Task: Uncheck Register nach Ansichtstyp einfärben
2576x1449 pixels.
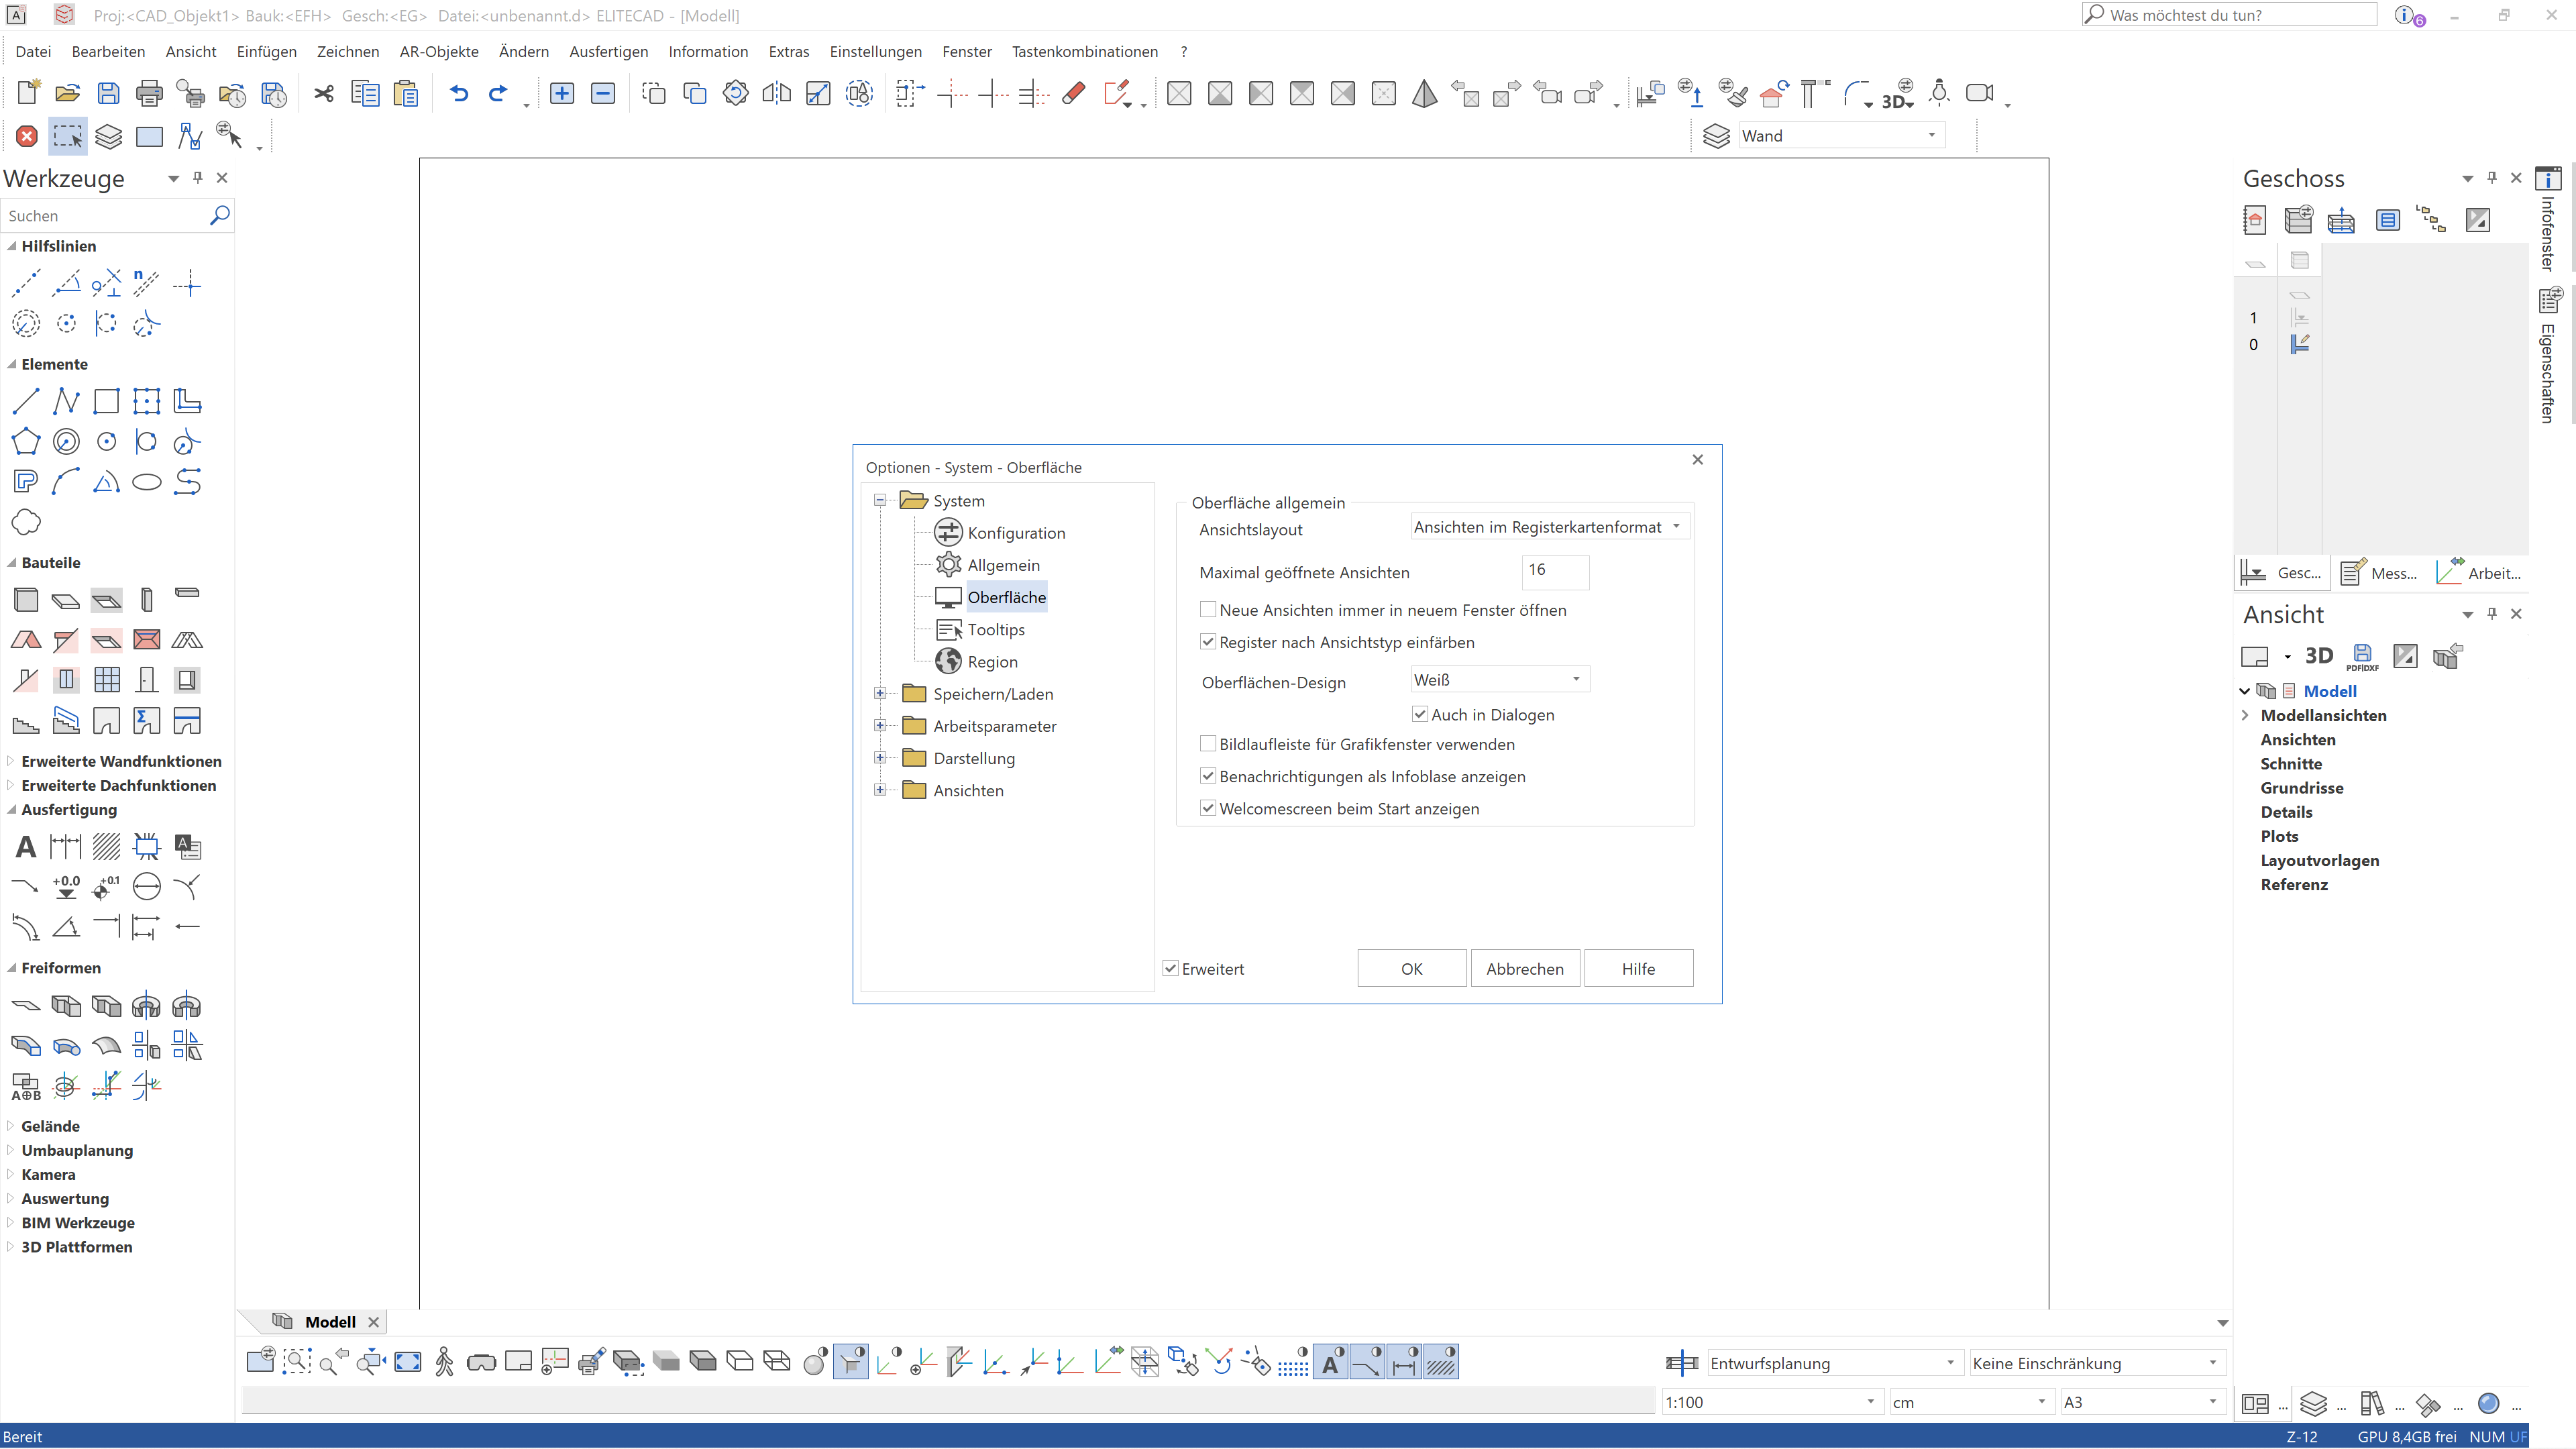Action: tap(1208, 642)
